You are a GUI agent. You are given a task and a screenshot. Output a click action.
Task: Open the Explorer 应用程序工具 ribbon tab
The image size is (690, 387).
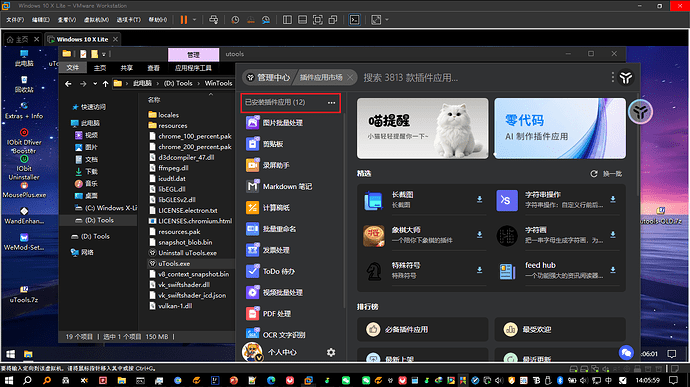point(193,68)
